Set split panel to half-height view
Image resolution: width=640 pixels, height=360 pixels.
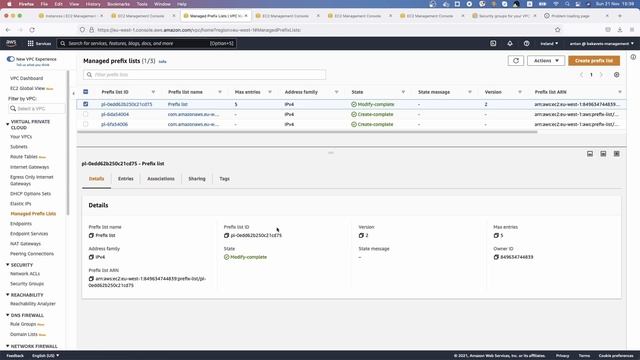(603, 154)
